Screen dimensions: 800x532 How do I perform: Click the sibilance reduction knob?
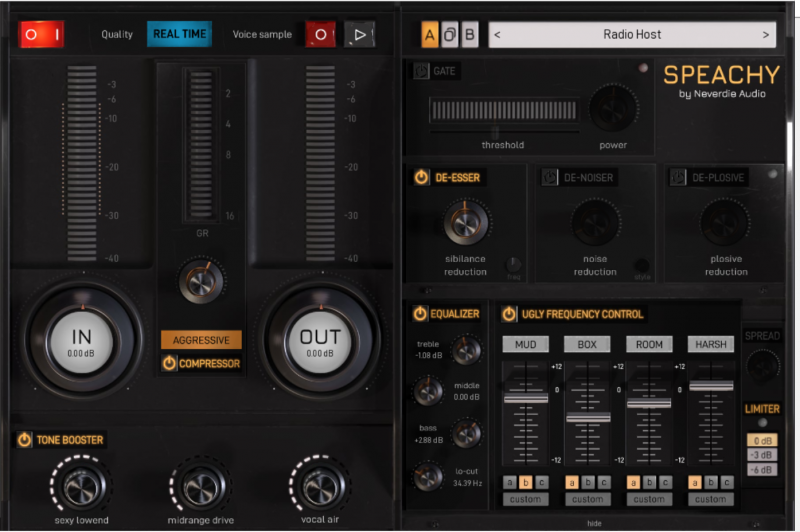point(465,222)
